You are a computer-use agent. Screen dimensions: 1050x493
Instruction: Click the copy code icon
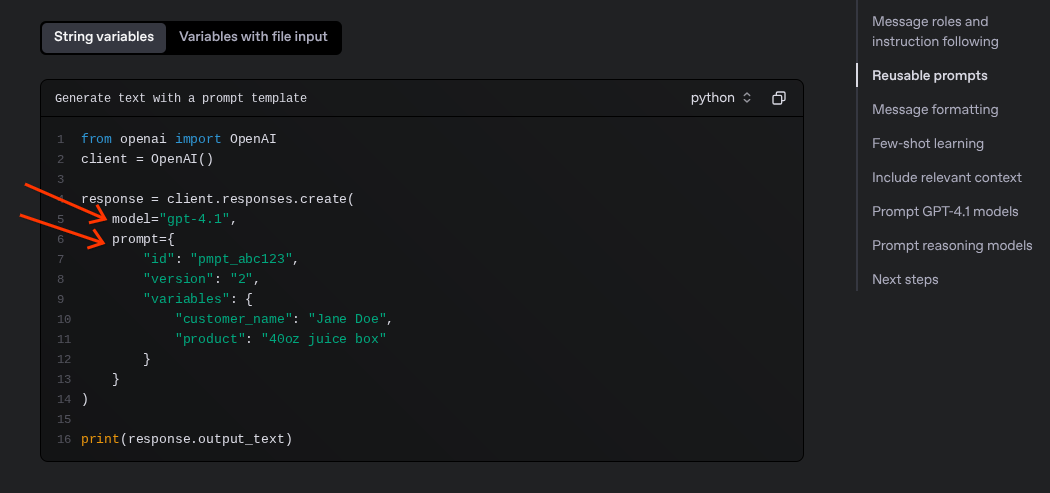coord(779,98)
